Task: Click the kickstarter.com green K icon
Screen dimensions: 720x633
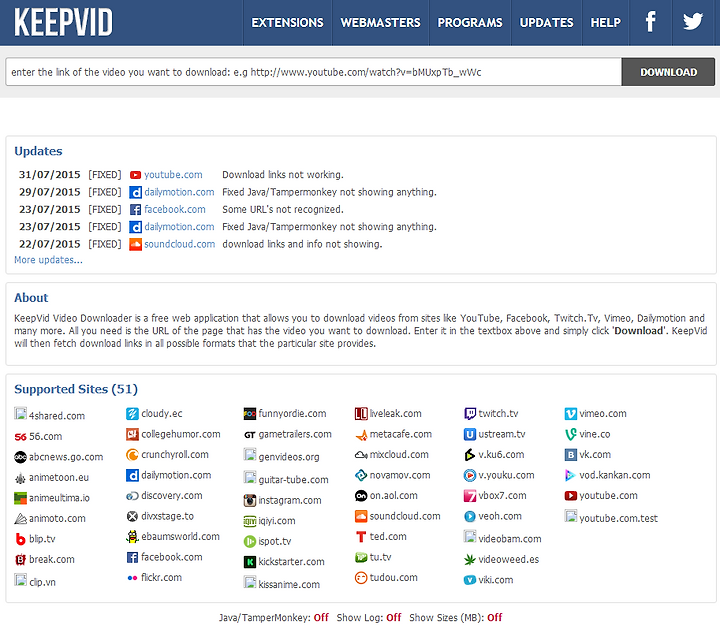Action: [x=249, y=562]
